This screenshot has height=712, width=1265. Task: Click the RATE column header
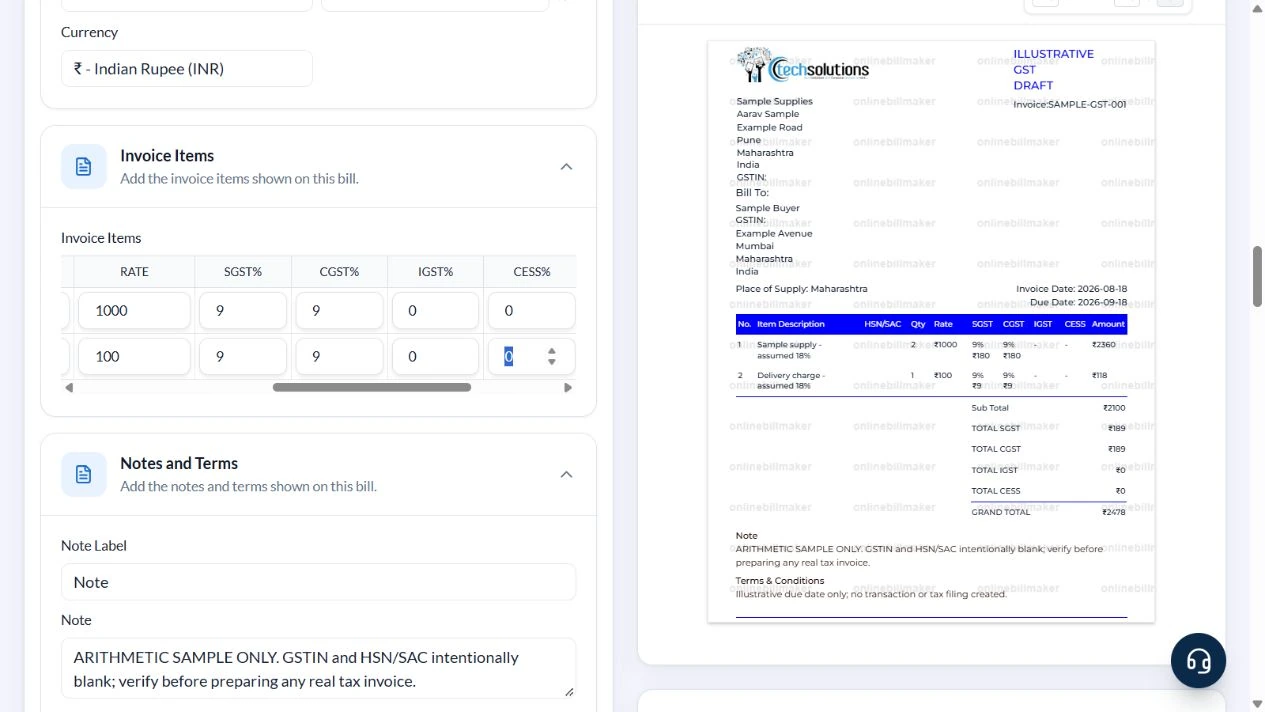[134, 271]
